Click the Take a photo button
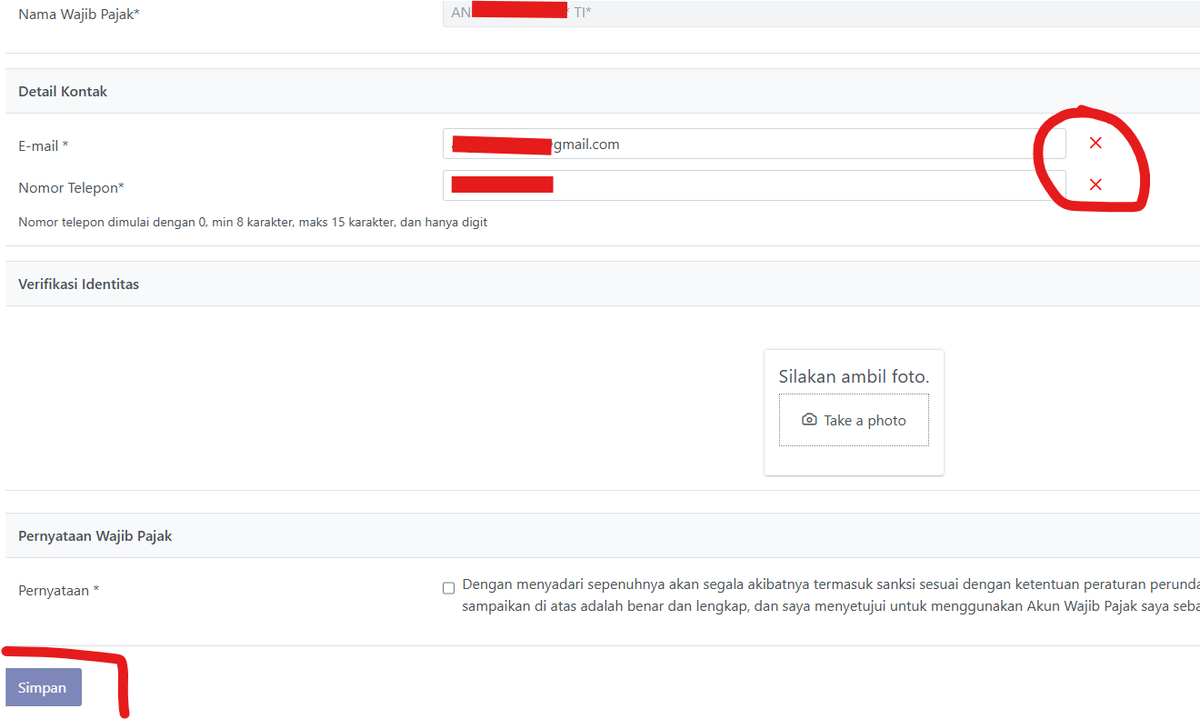Viewport: 1200px width, 719px height. coord(854,420)
